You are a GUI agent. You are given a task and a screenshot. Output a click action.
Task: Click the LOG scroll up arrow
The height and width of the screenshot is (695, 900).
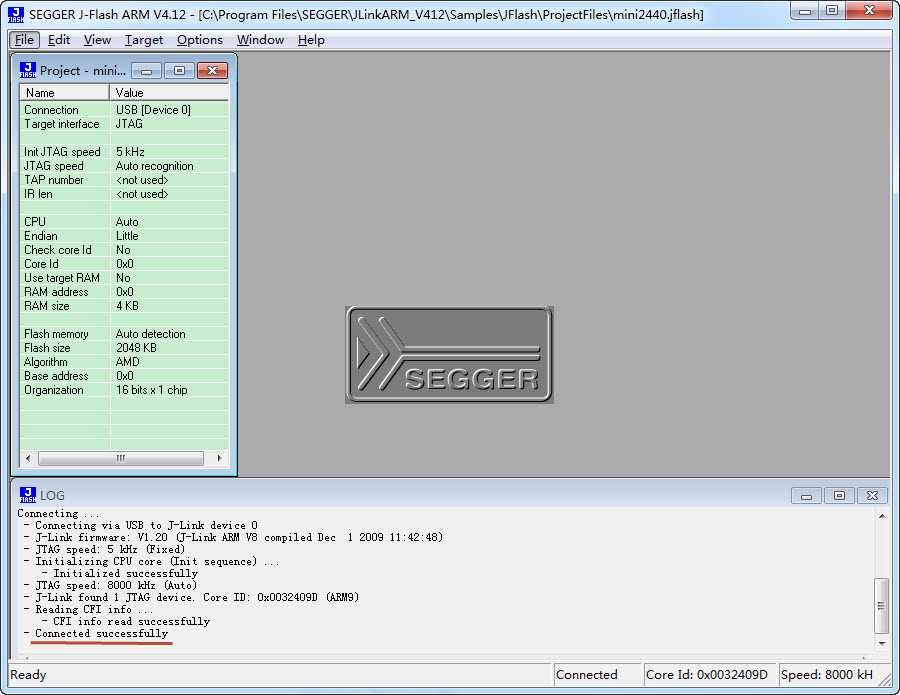coord(882,517)
